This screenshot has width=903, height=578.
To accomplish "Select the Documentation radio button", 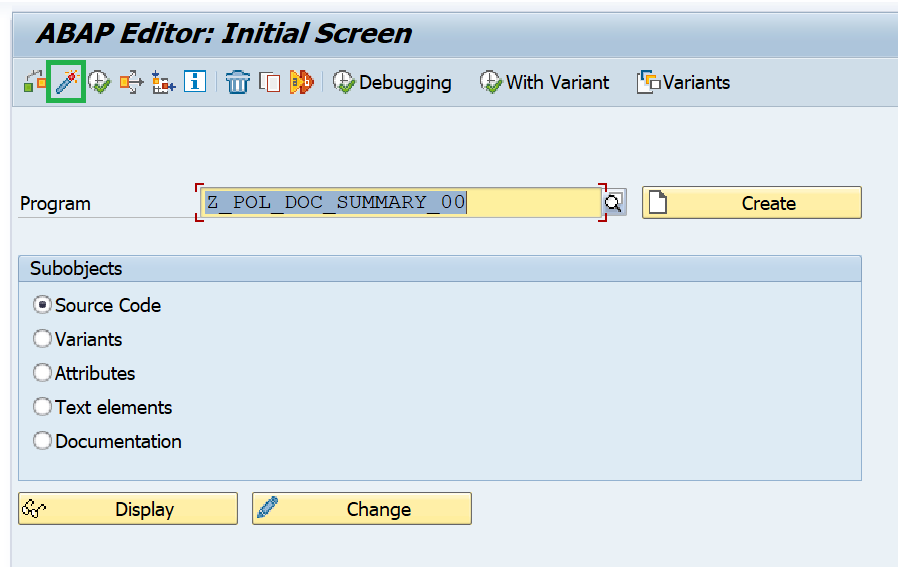I will (x=42, y=440).
